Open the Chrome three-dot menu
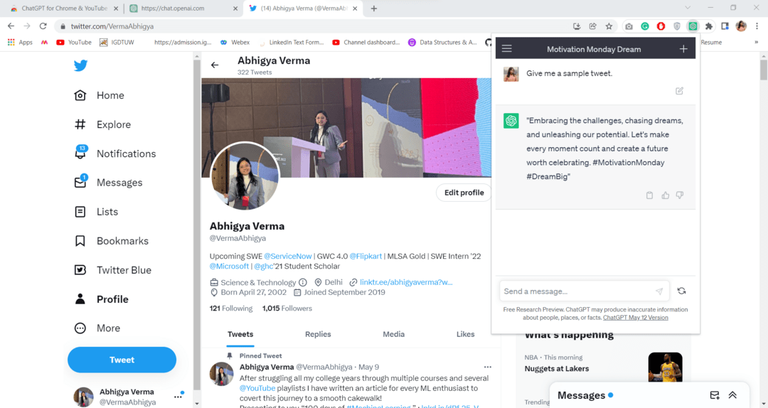This screenshot has height=408, width=768. [x=757, y=26]
